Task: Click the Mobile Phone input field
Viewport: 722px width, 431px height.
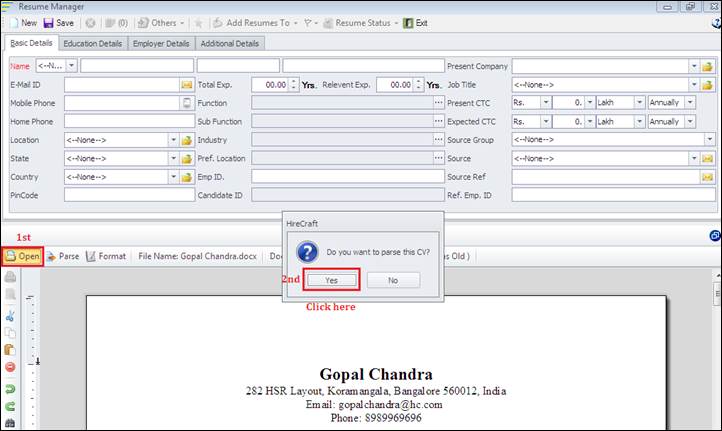Action: pos(128,103)
